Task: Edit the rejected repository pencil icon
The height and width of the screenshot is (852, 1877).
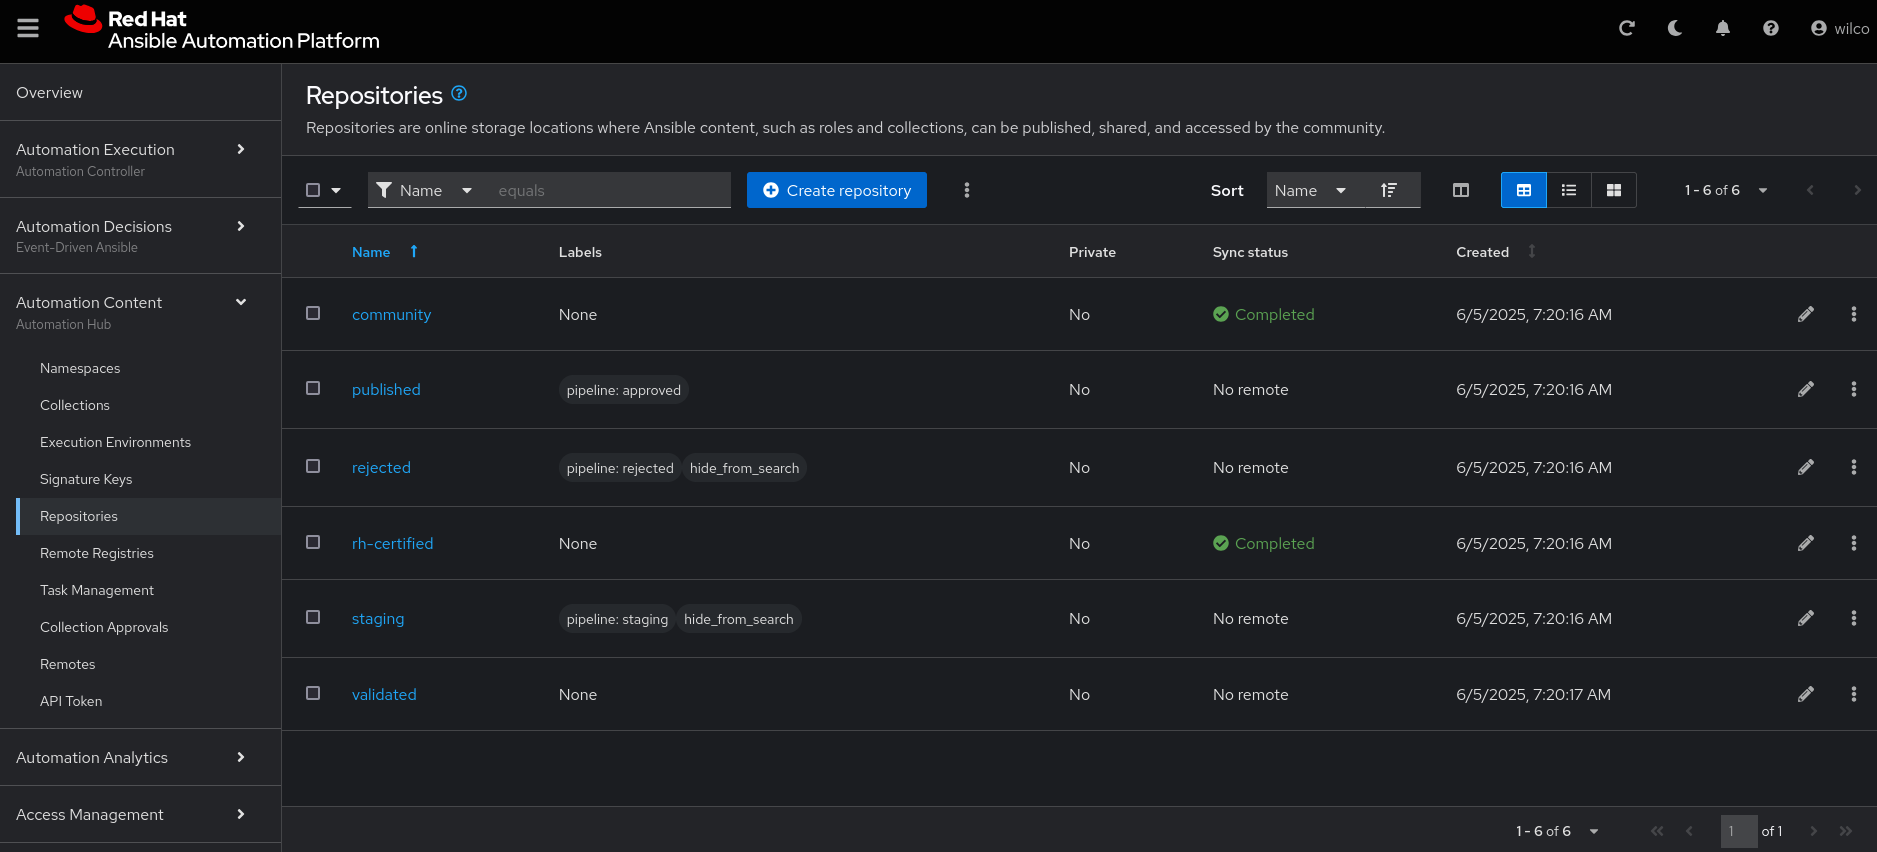Action: click(1806, 467)
